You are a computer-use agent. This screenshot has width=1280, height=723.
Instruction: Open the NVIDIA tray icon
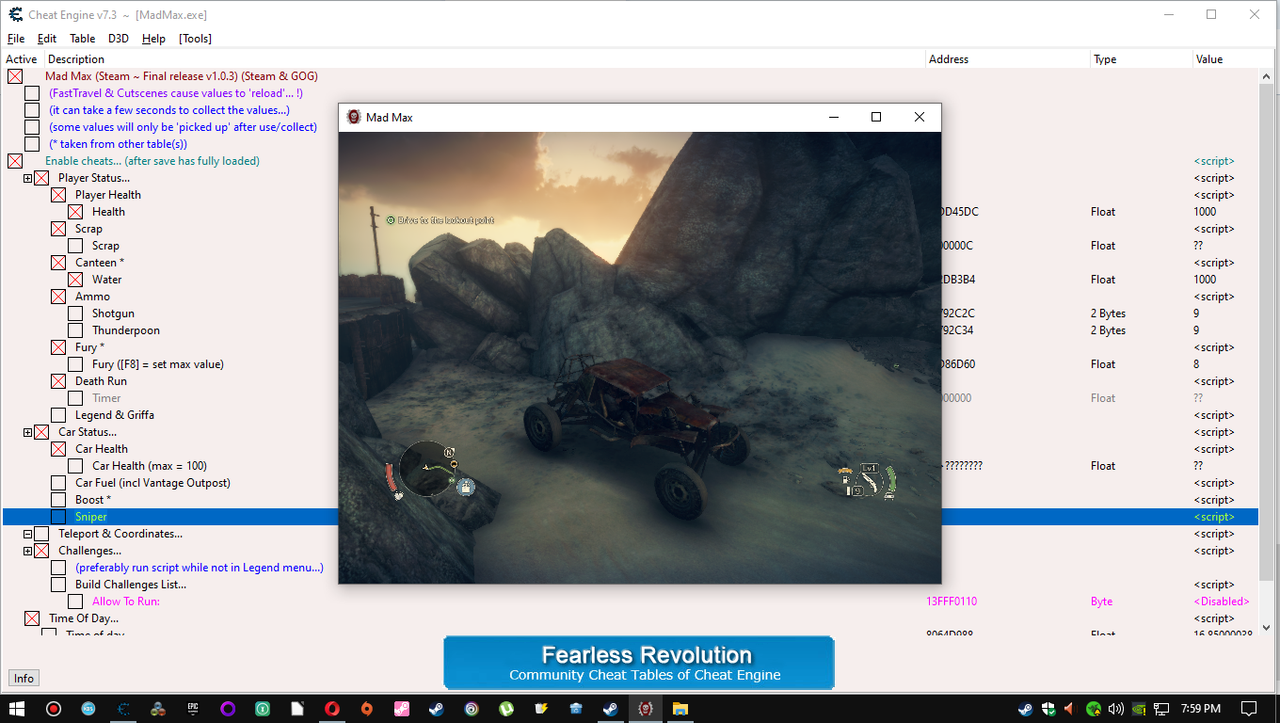click(x=1138, y=709)
